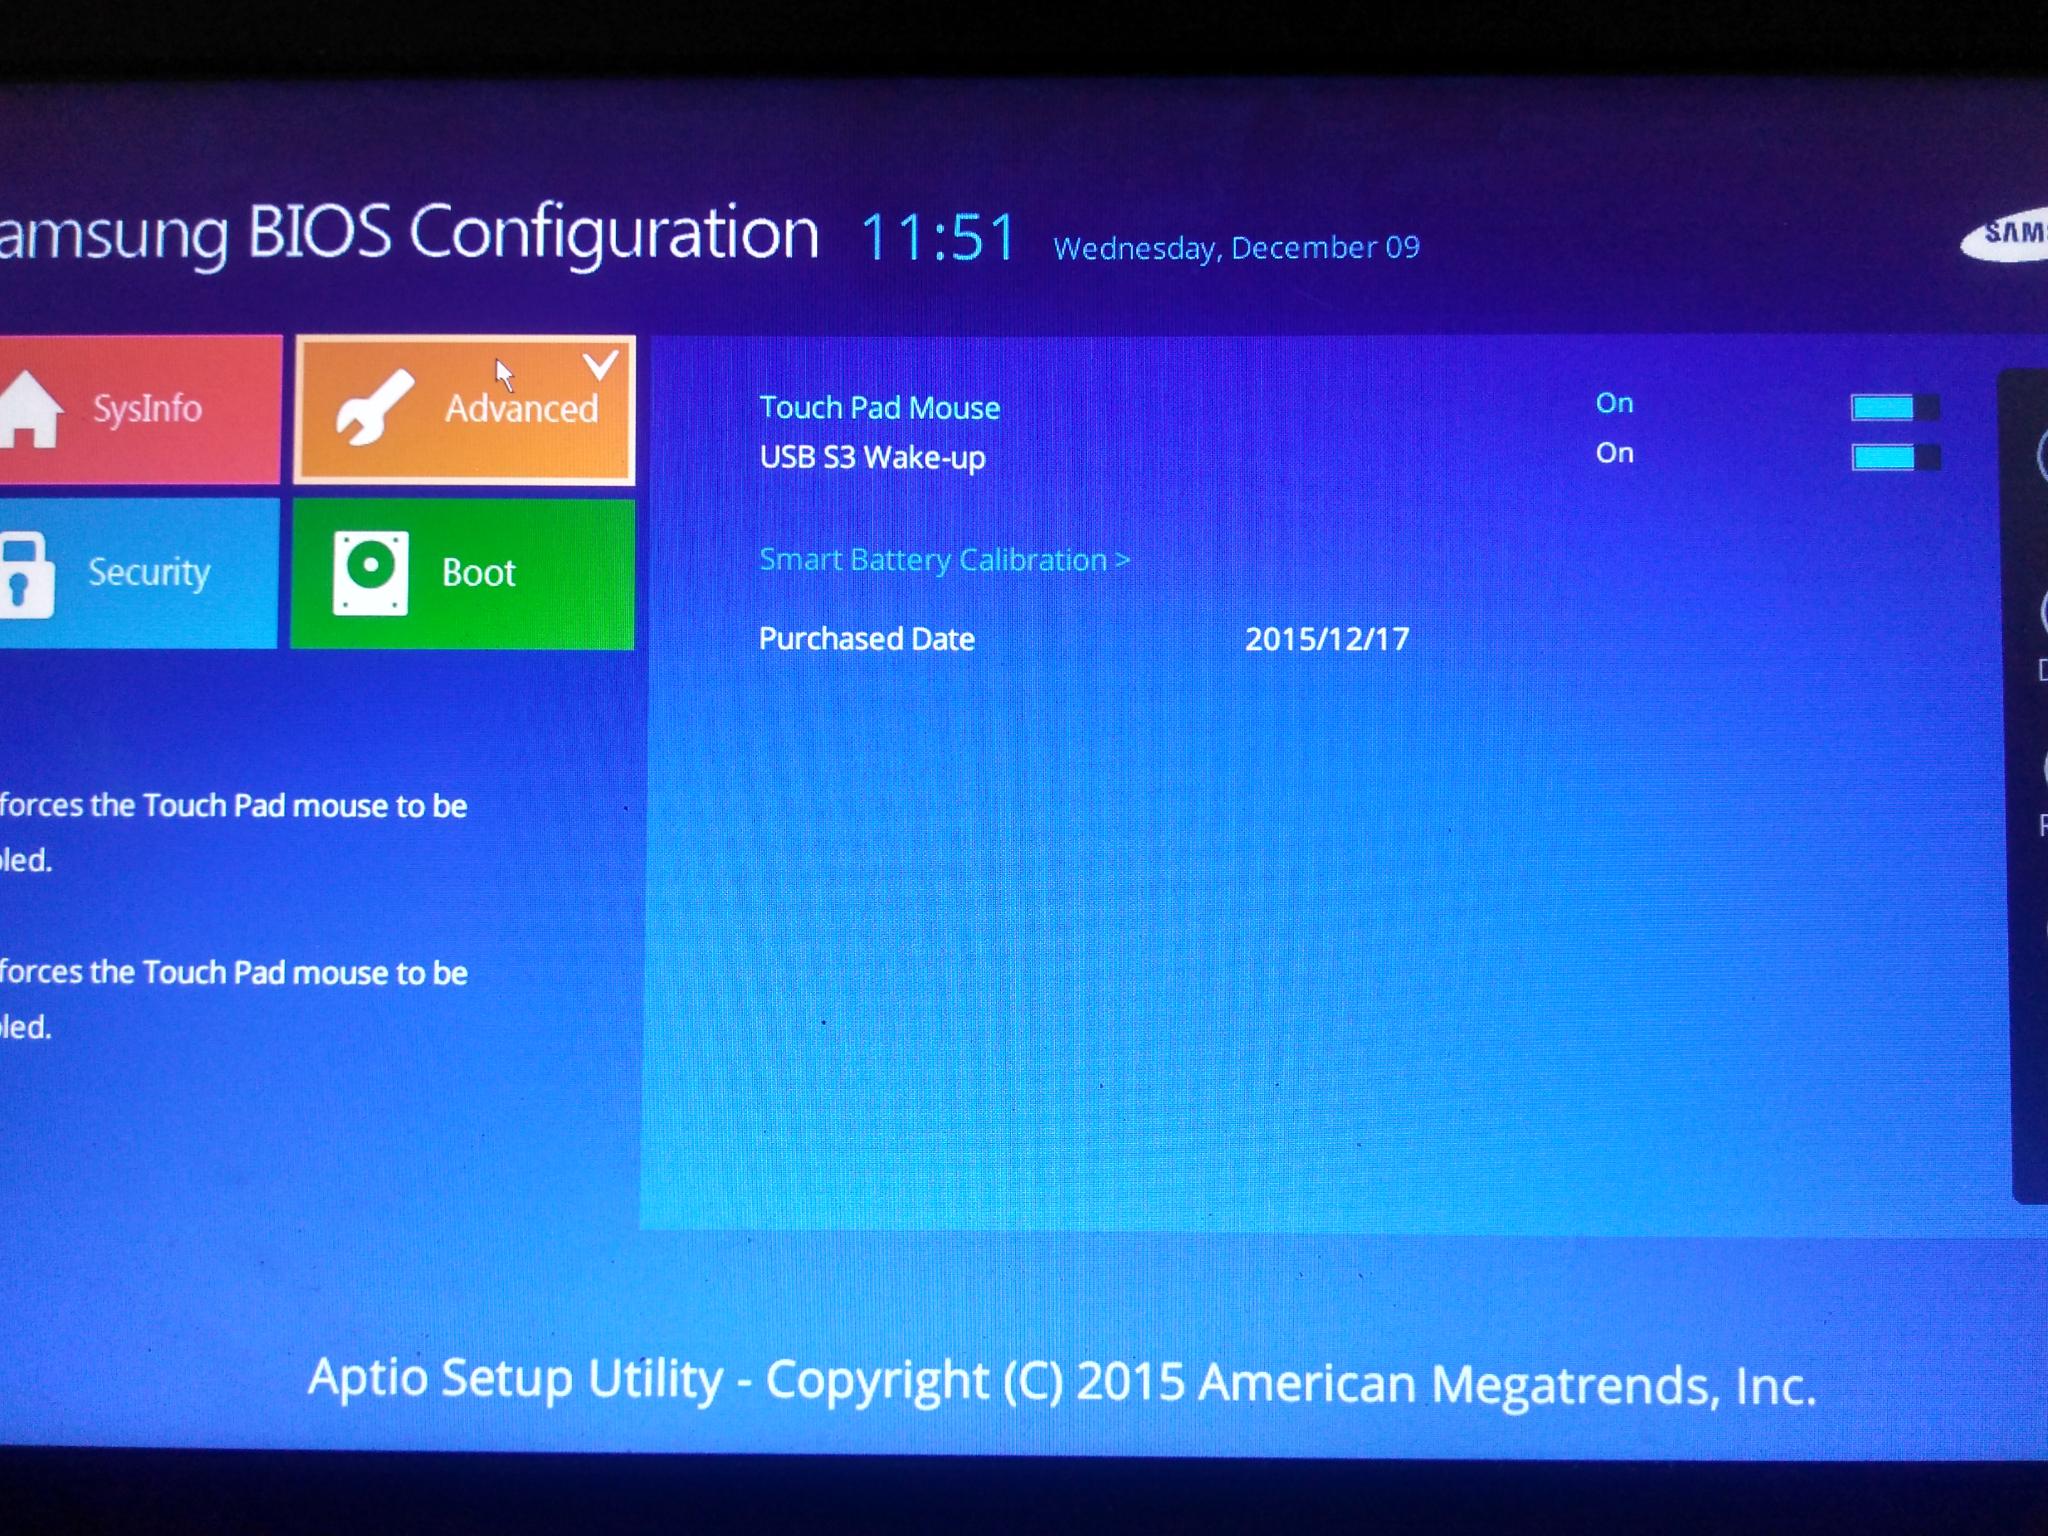The width and height of the screenshot is (2048, 1536).
Task: Select the USB S3 Wake-up label
Action: pos(872,458)
